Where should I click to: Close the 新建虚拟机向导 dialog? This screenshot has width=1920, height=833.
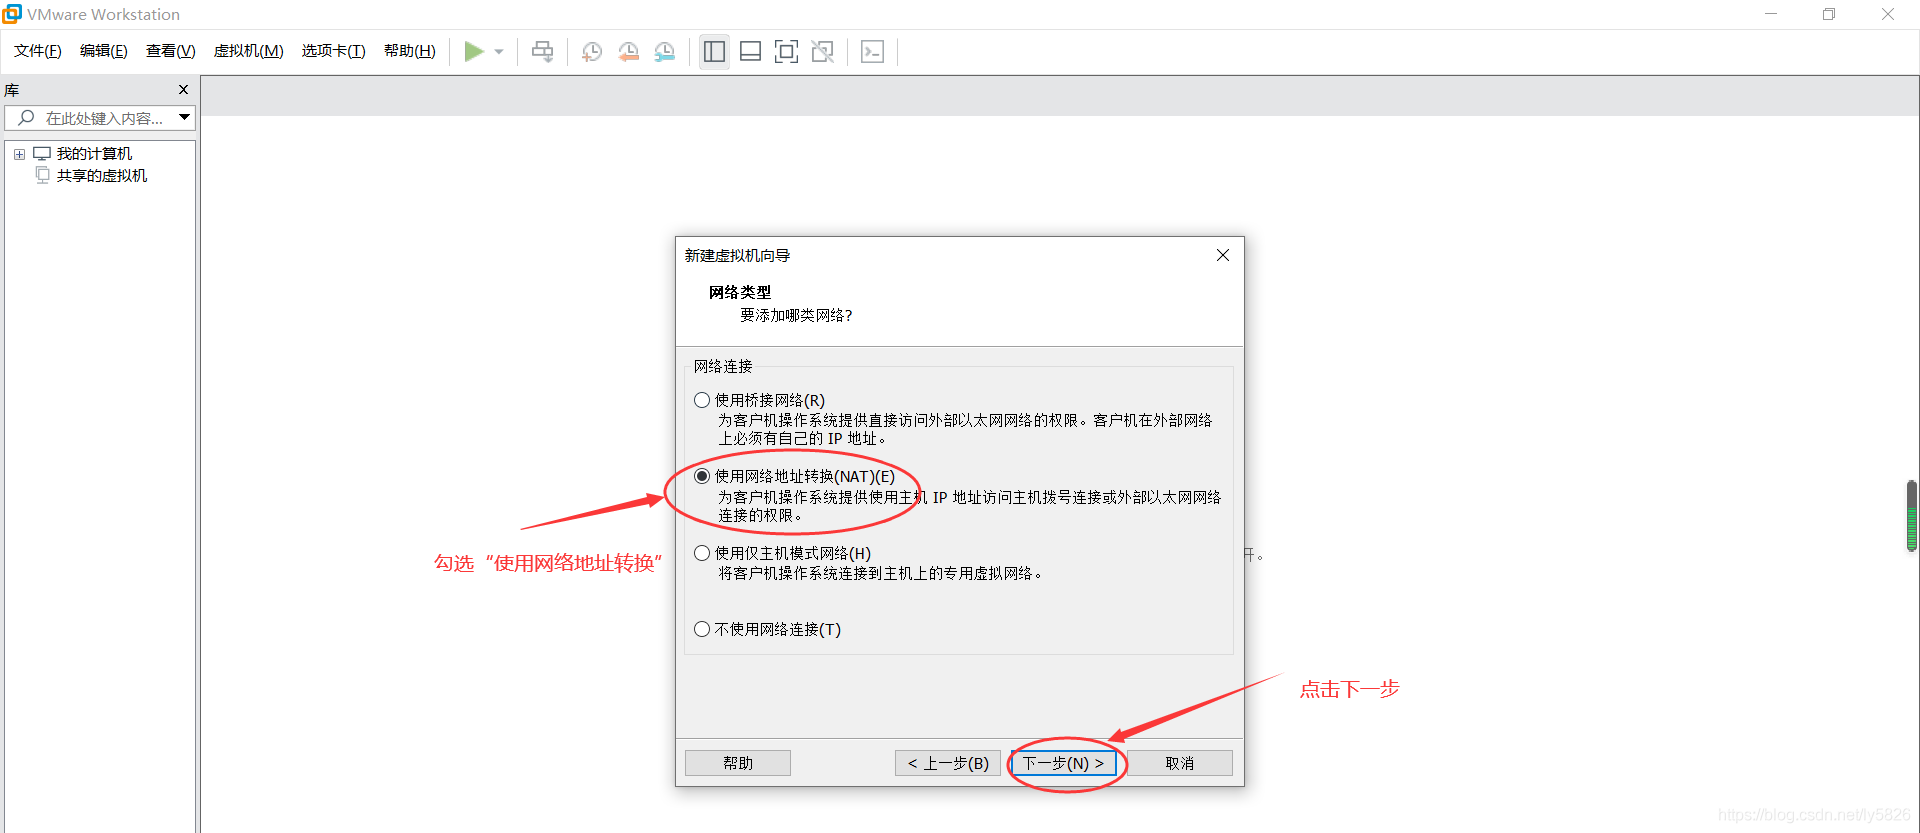coord(1222,255)
